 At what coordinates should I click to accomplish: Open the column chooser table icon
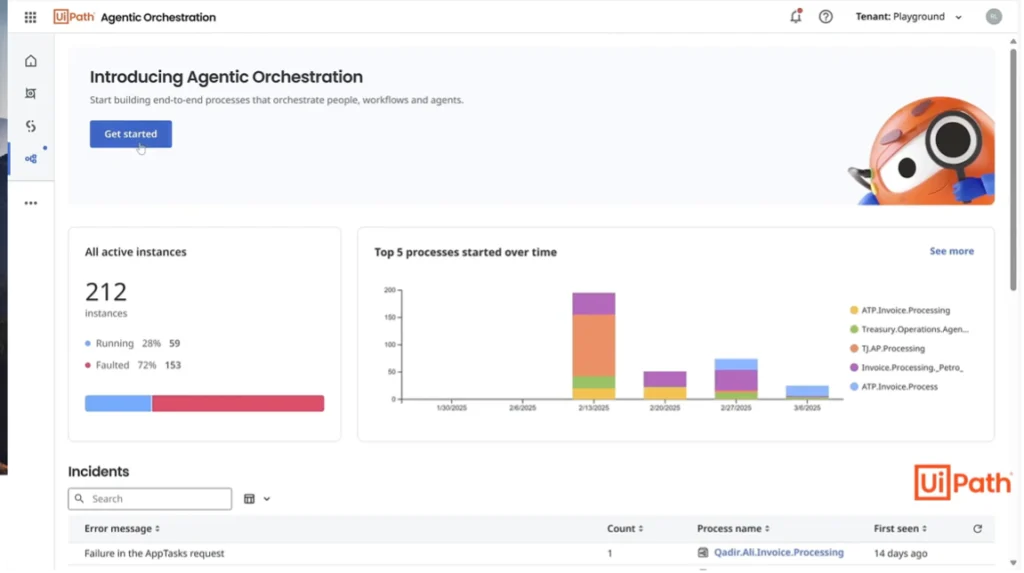tap(249, 499)
